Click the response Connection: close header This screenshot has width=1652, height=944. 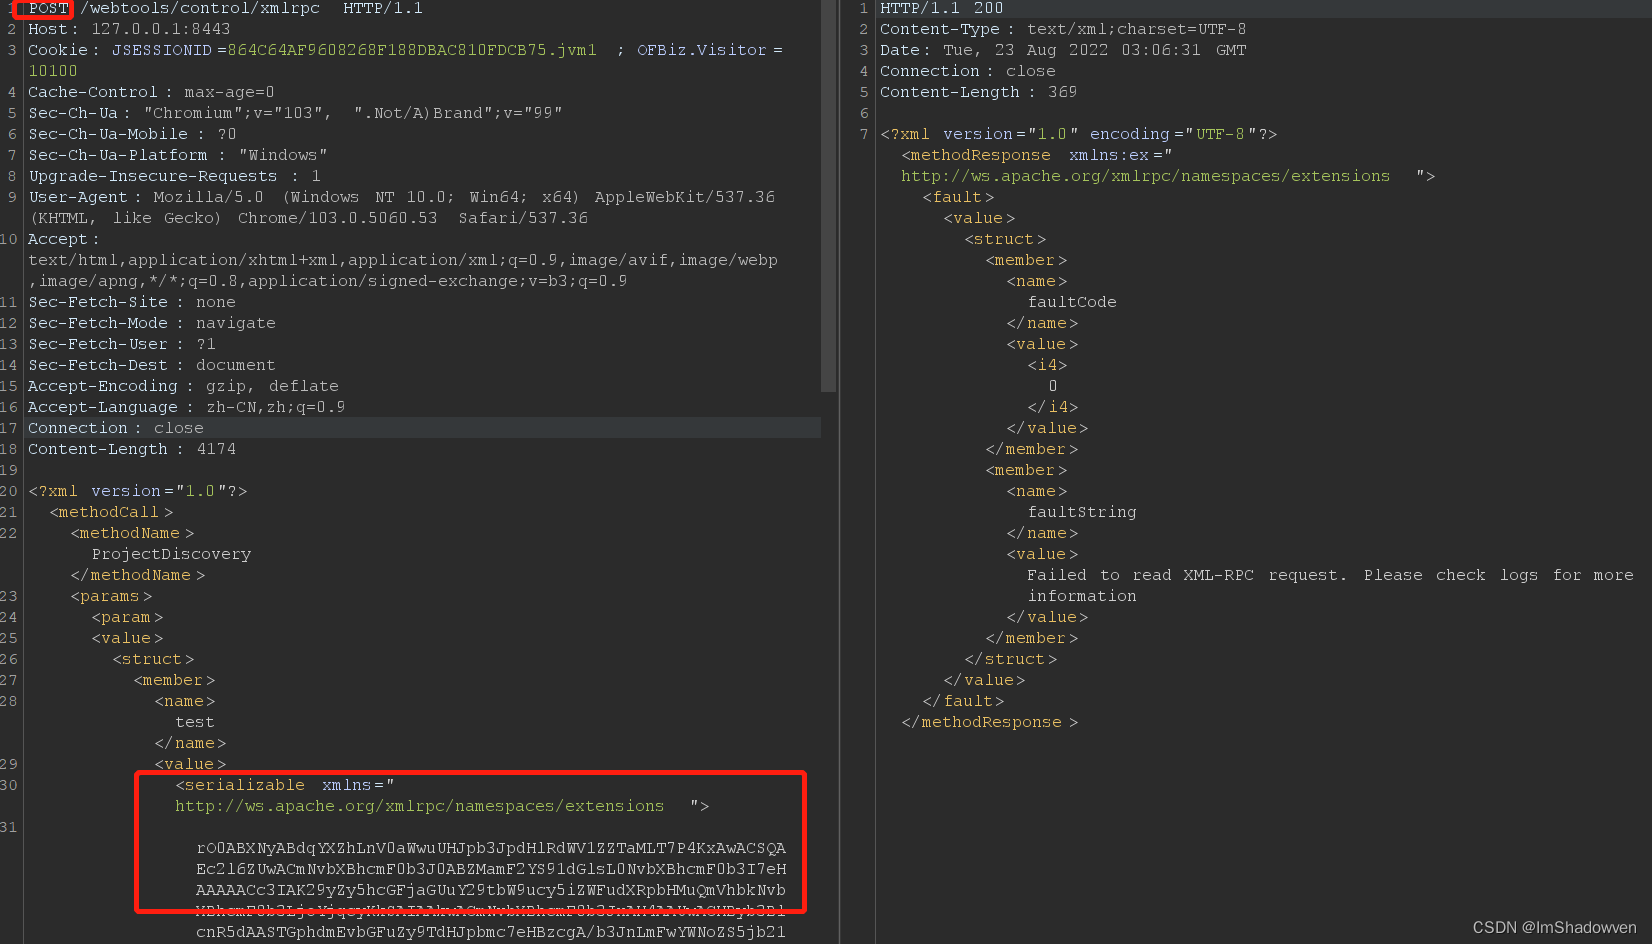tap(968, 71)
